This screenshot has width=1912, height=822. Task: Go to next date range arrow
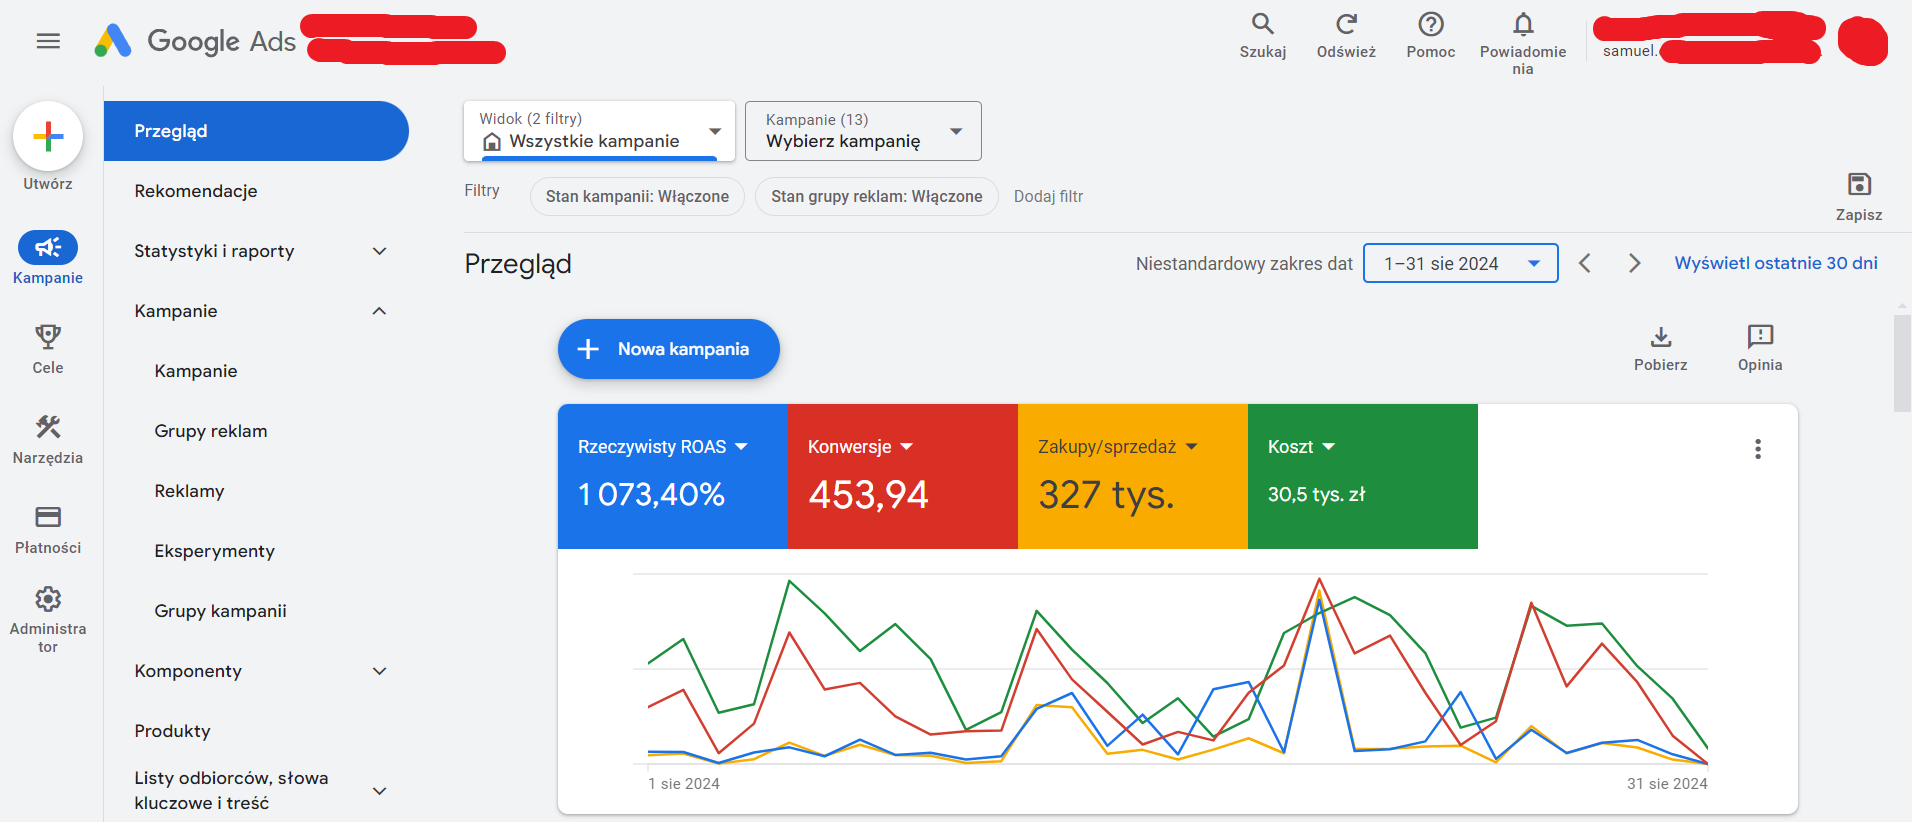(x=1635, y=263)
